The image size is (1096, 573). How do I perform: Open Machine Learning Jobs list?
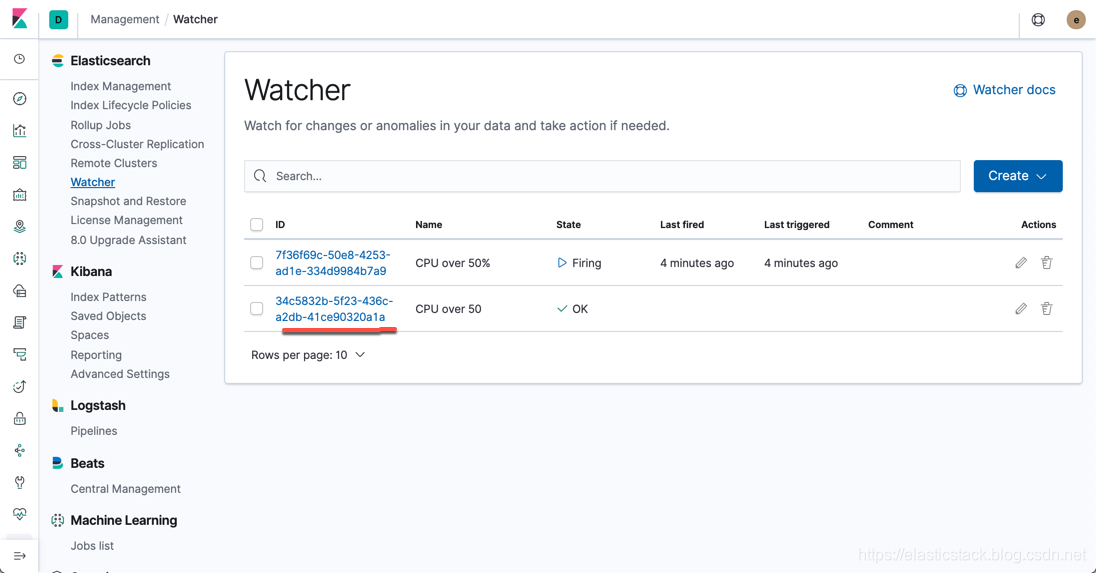(x=92, y=546)
